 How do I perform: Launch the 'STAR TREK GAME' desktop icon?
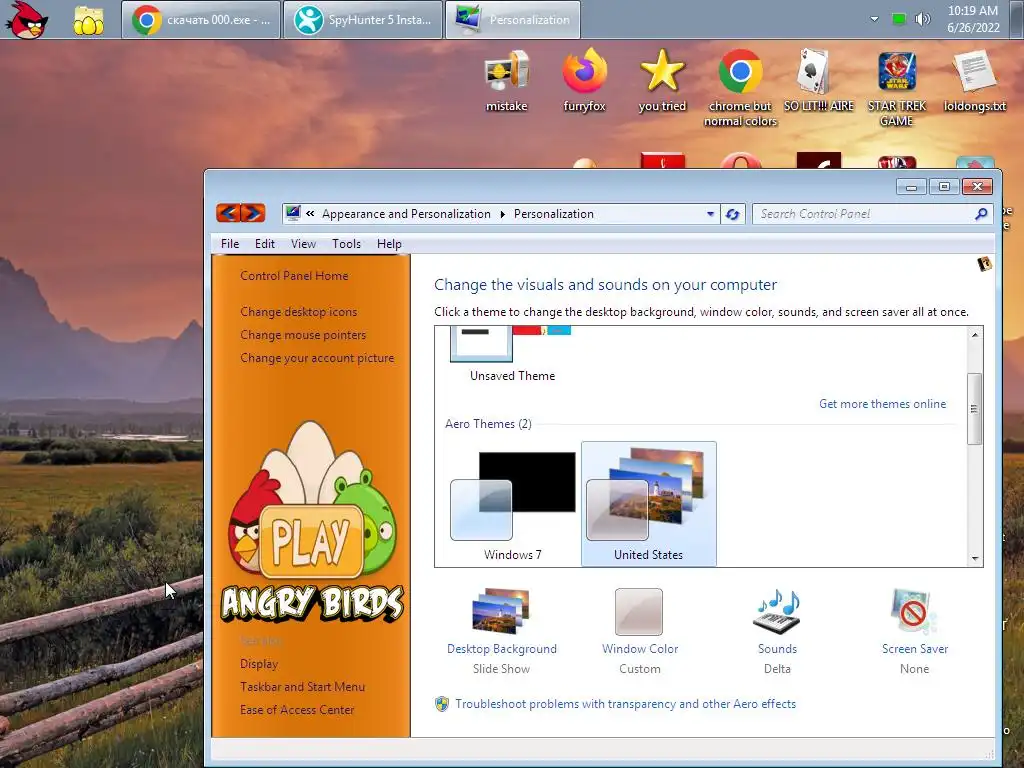(x=897, y=88)
